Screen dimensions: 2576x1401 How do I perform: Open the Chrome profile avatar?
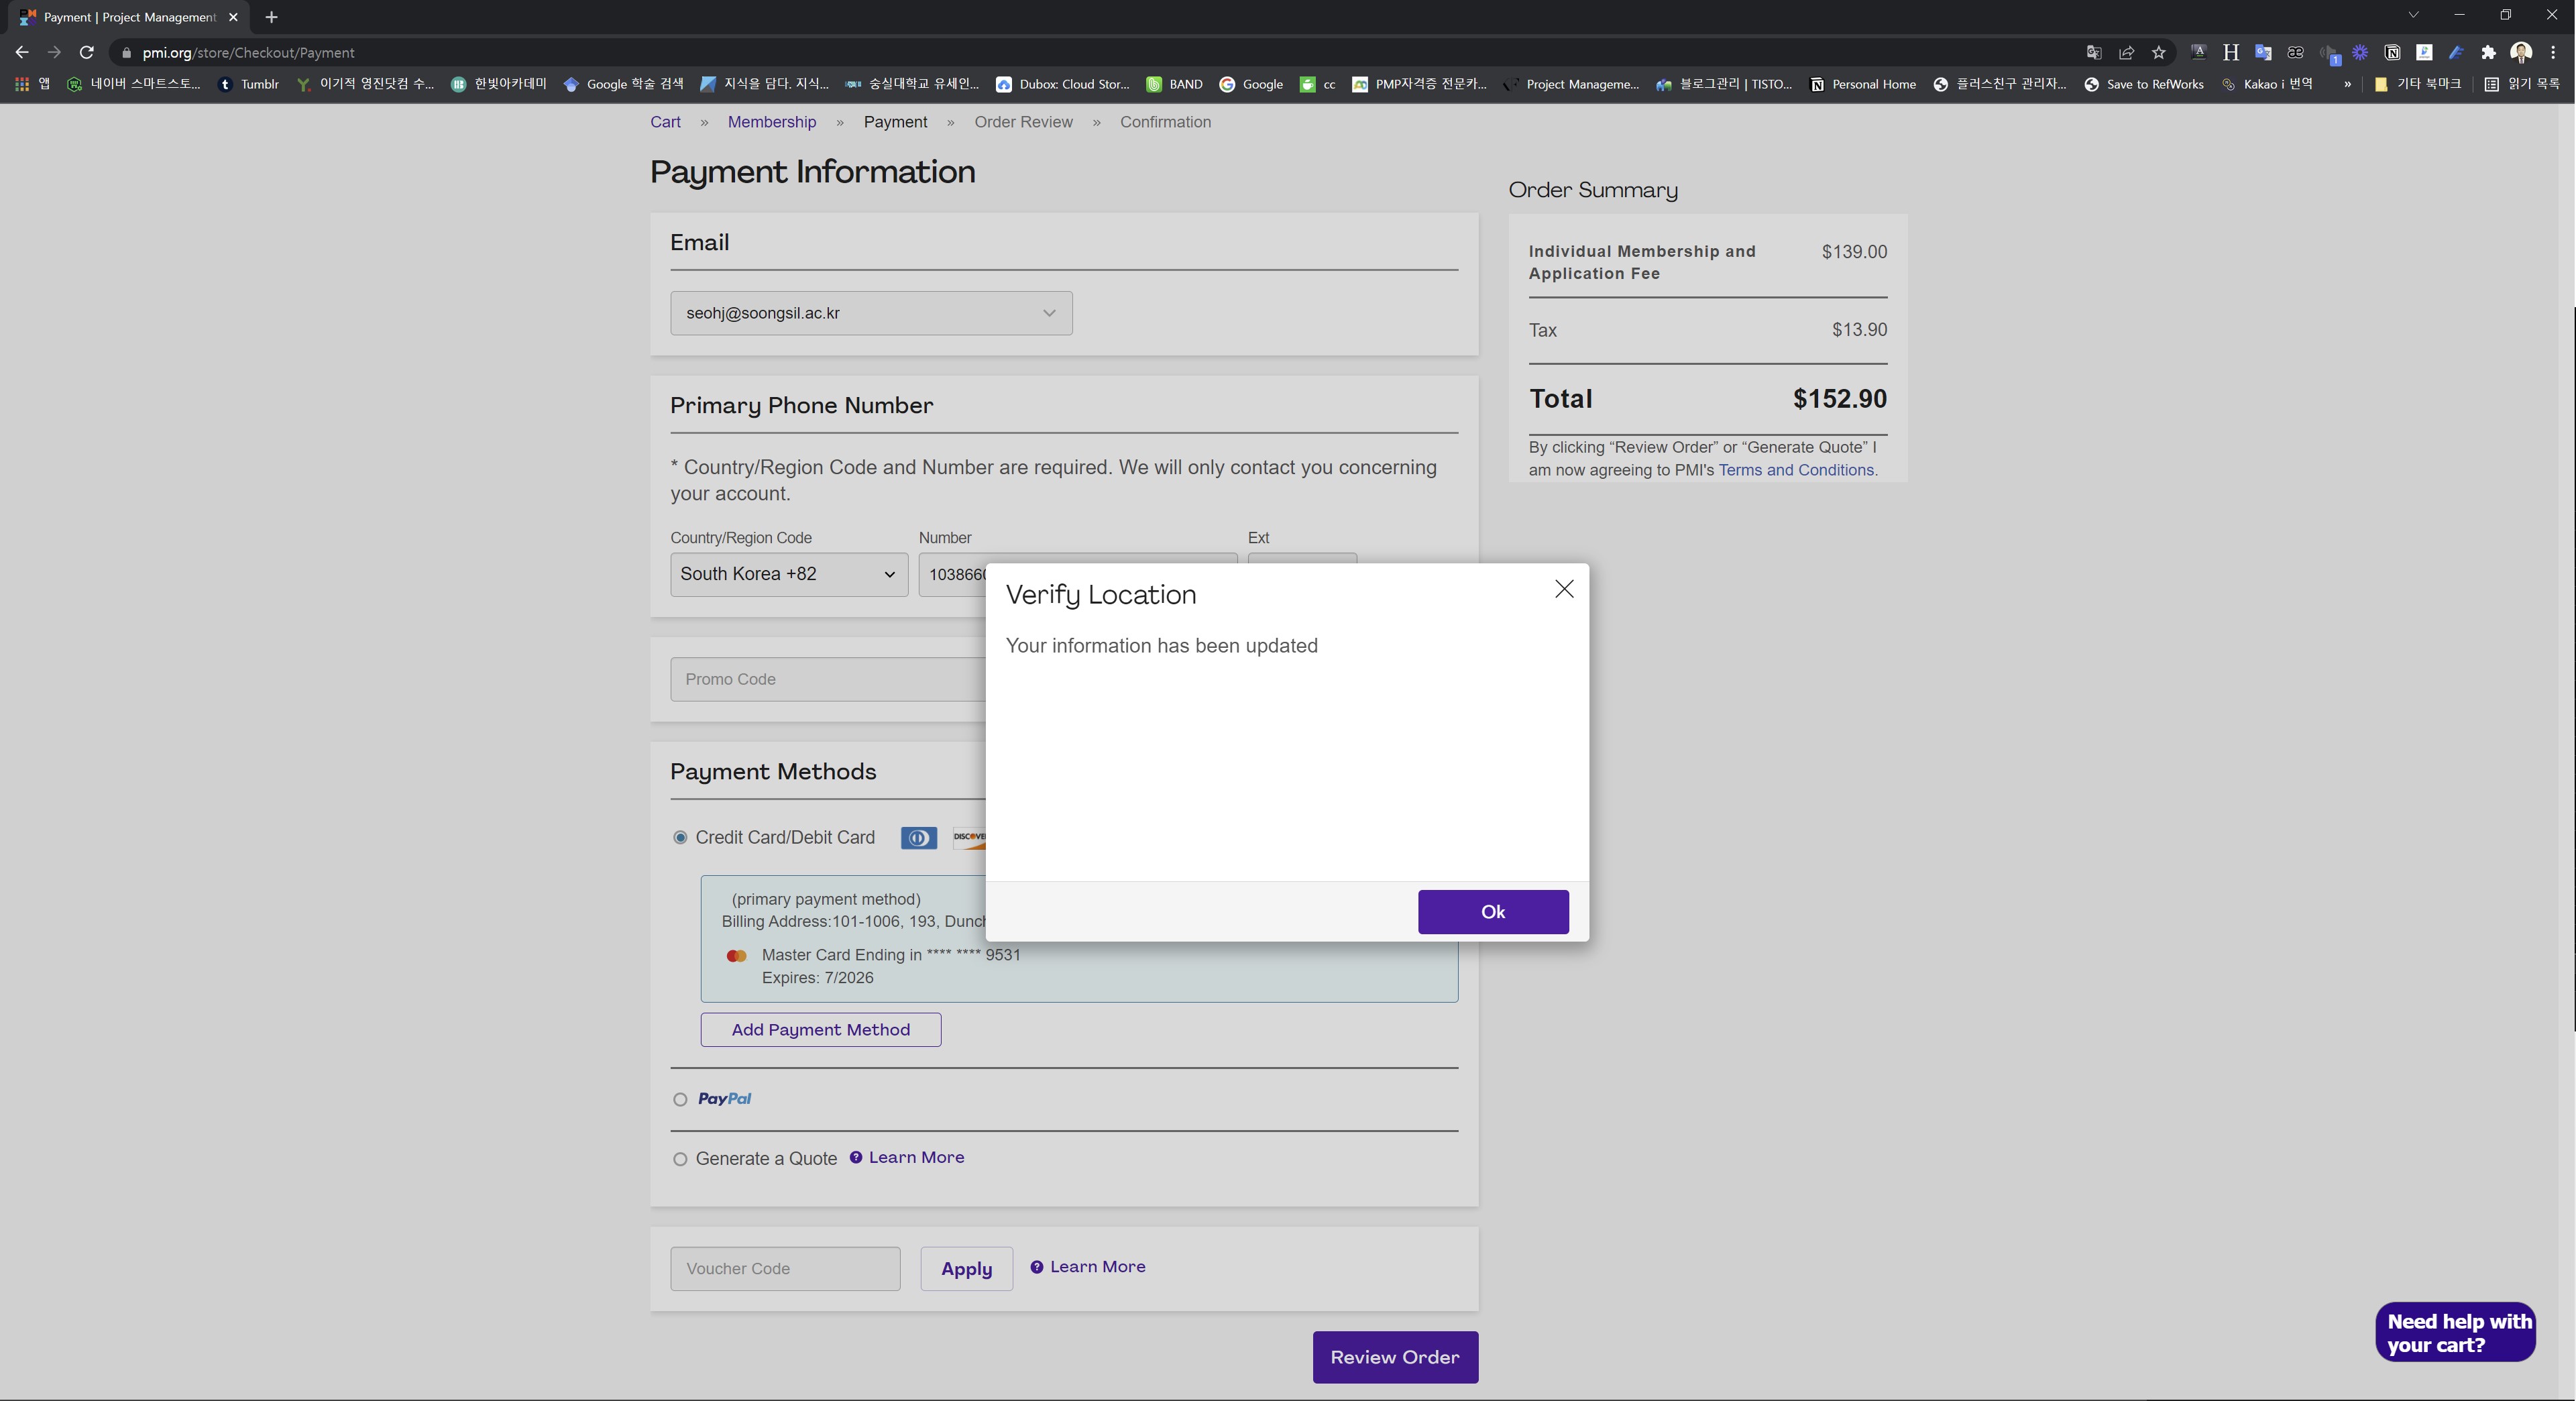[x=2521, y=52]
